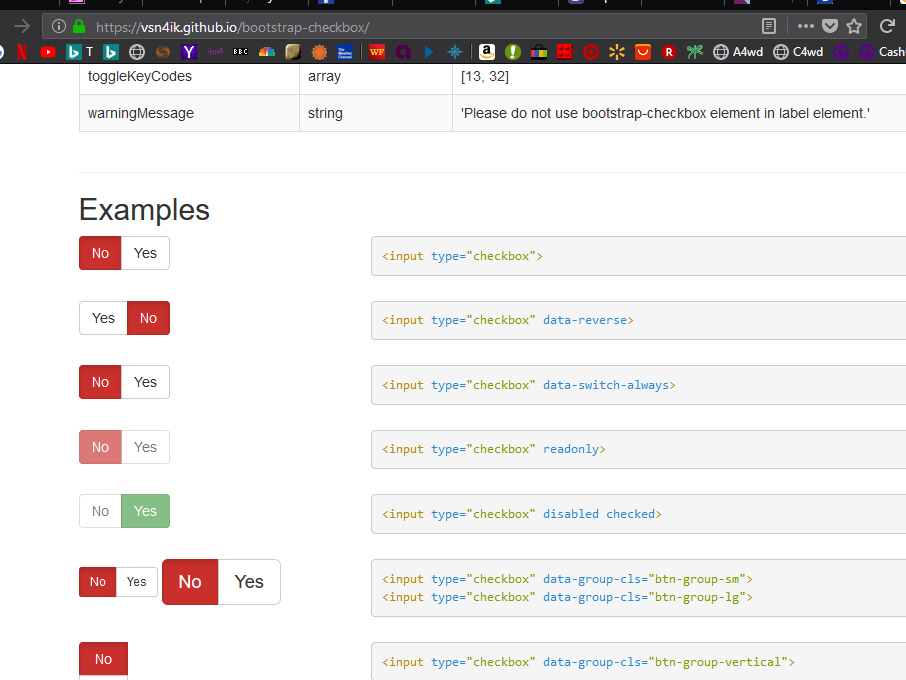906x680 pixels.
Task: Click No on the vertical button group
Action: click(x=103, y=659)
